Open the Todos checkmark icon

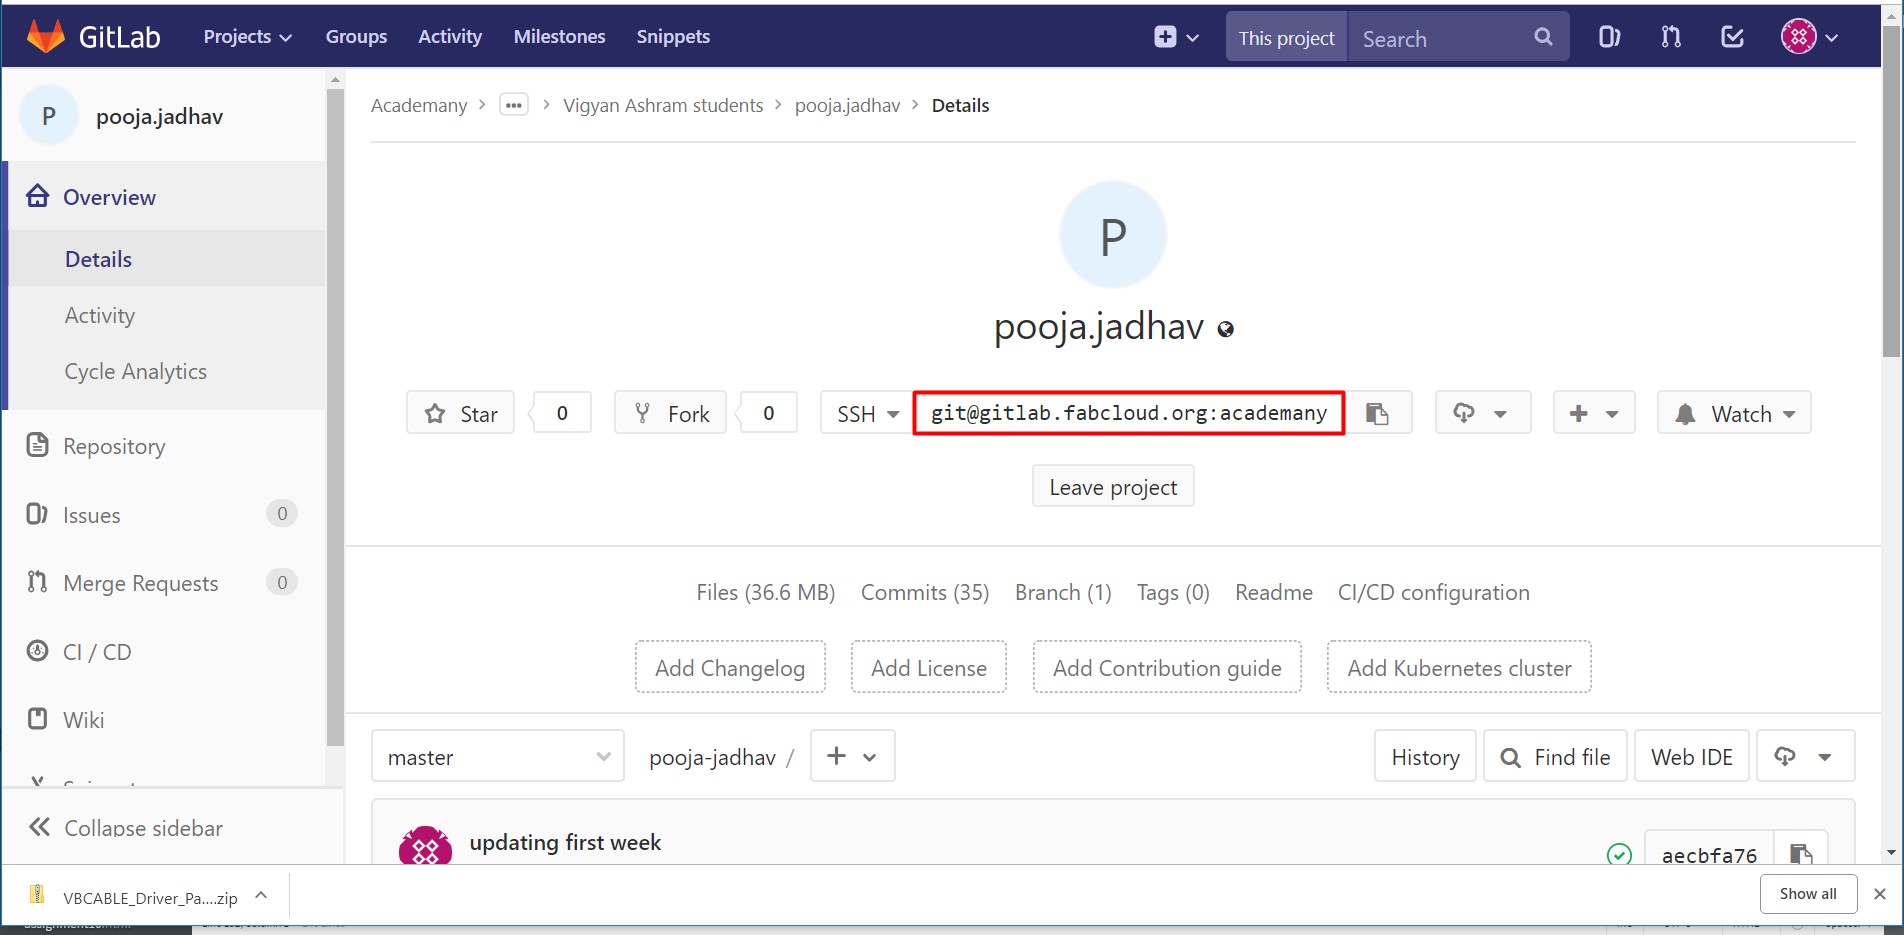[x=1732, y=37]
